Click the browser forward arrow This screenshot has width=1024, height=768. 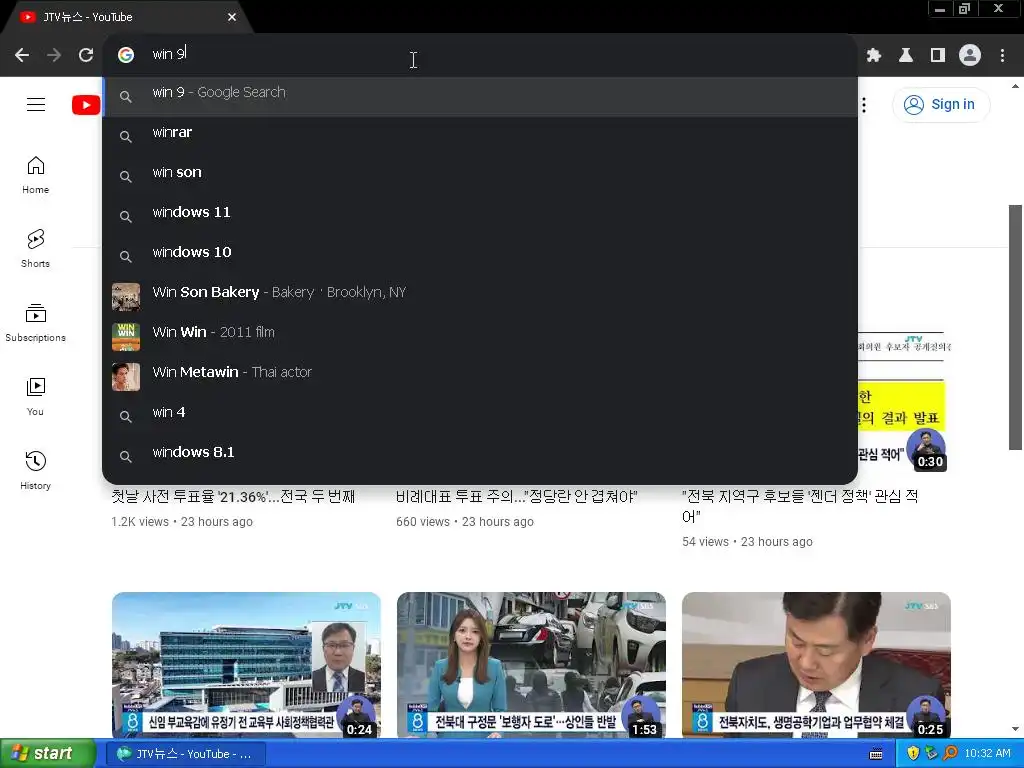pos(54,55)
